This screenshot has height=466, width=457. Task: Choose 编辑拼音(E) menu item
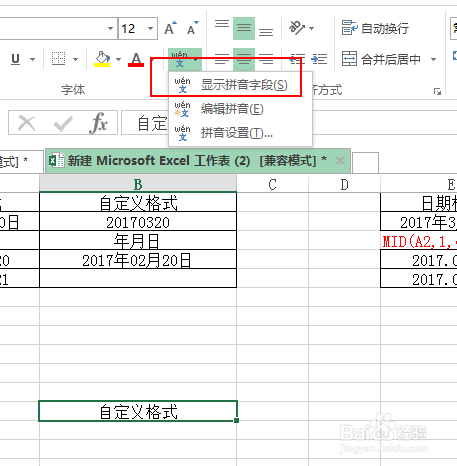[x=240, y=109]
